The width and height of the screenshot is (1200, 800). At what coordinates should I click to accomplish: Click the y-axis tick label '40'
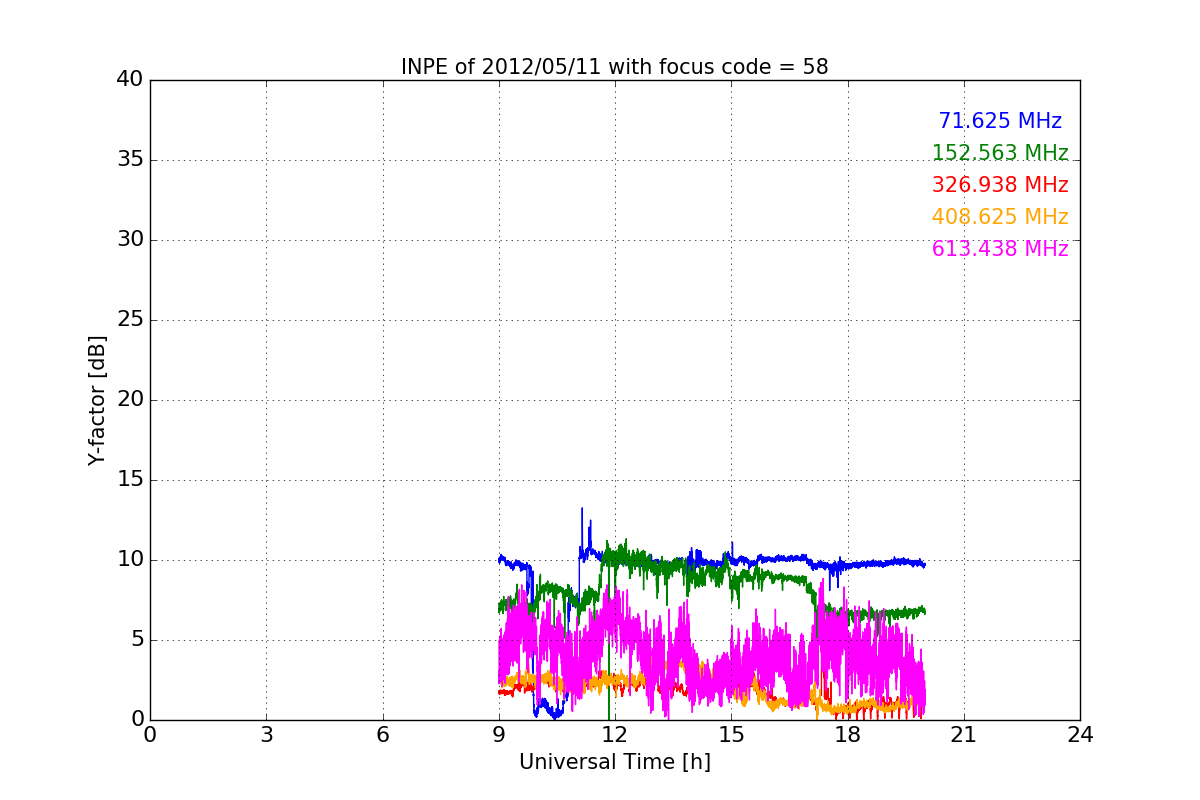pyautogui.click(x=130, y=79)
